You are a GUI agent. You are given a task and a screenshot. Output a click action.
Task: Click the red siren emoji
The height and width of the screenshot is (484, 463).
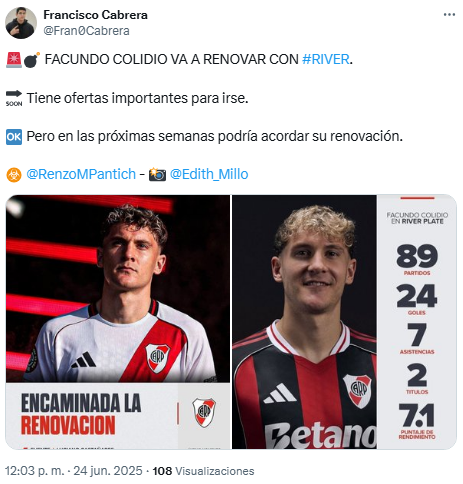click(14, 60)
